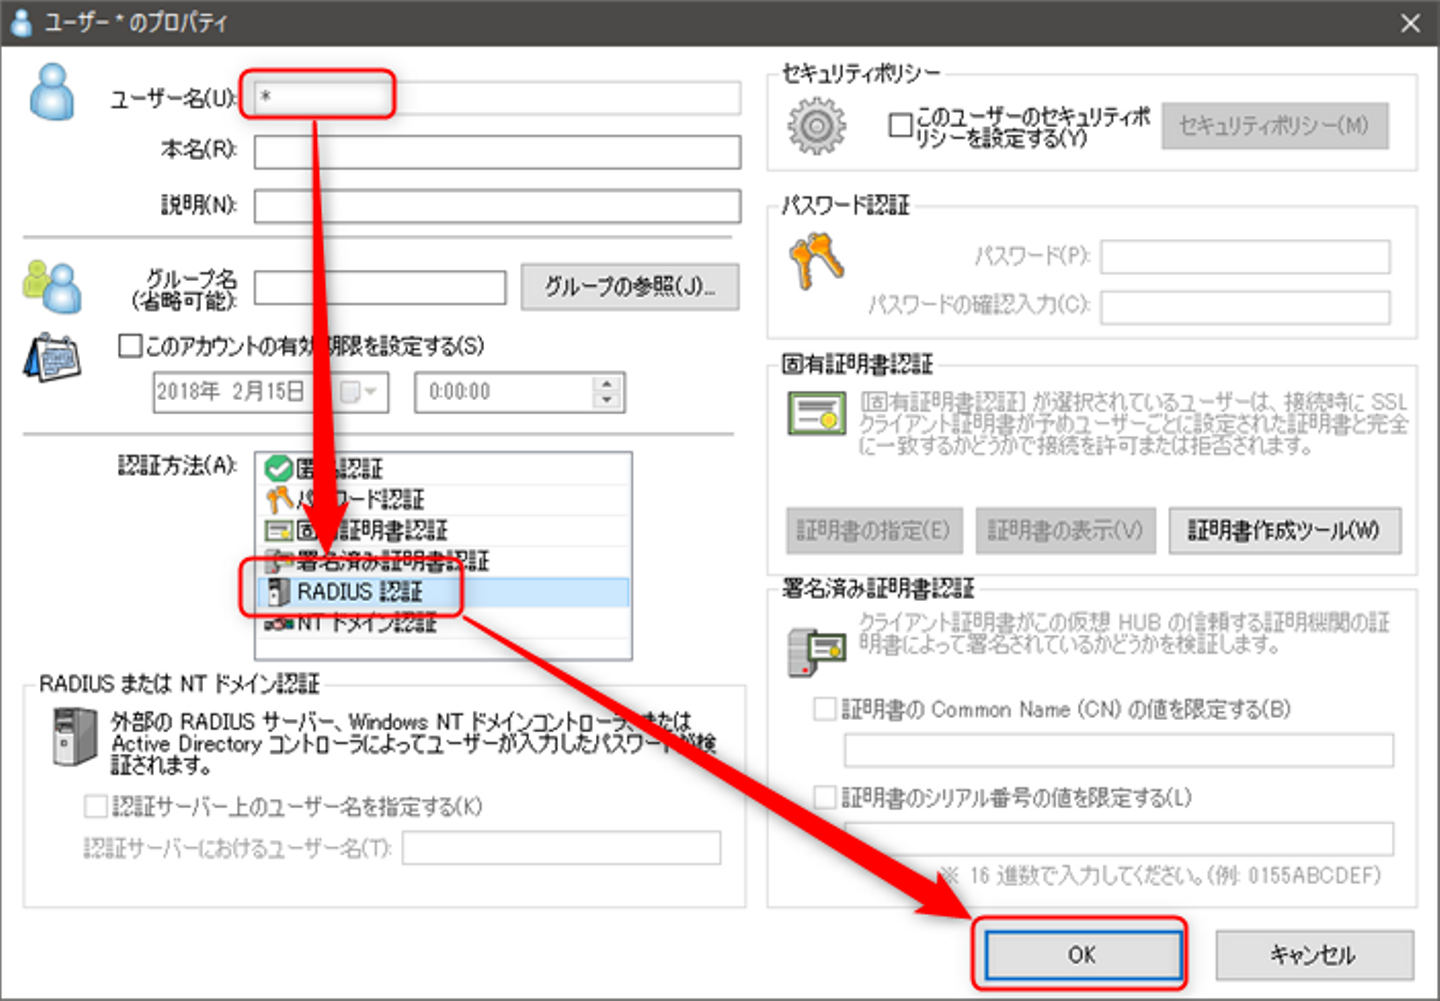Check the Common Name (CN) restriction box
The width and height of the screenshot is (1440, 1001).
(x=825, y=709)
